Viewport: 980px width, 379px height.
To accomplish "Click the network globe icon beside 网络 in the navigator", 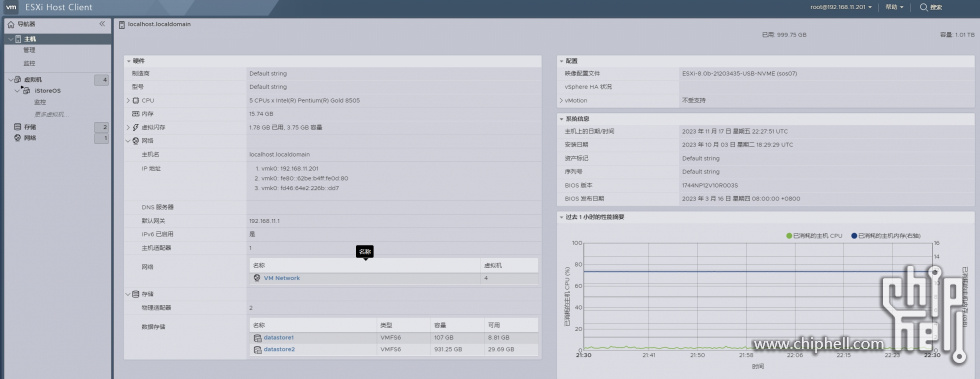I will [x=18, y=138].
